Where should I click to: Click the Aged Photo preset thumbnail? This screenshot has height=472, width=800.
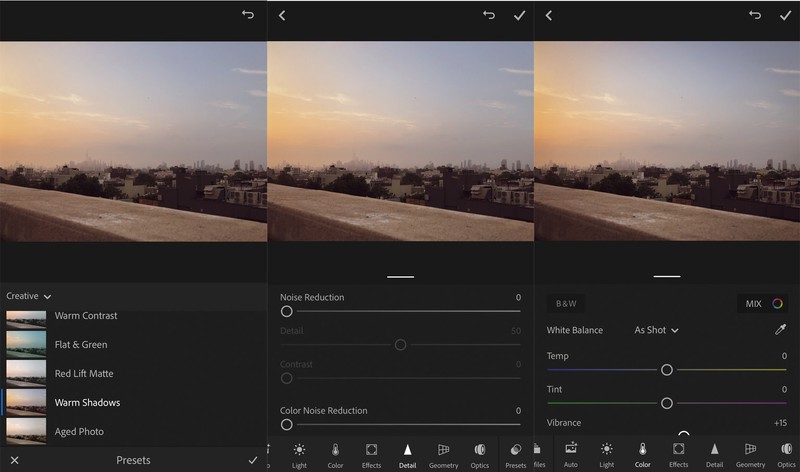click(26, 431)
